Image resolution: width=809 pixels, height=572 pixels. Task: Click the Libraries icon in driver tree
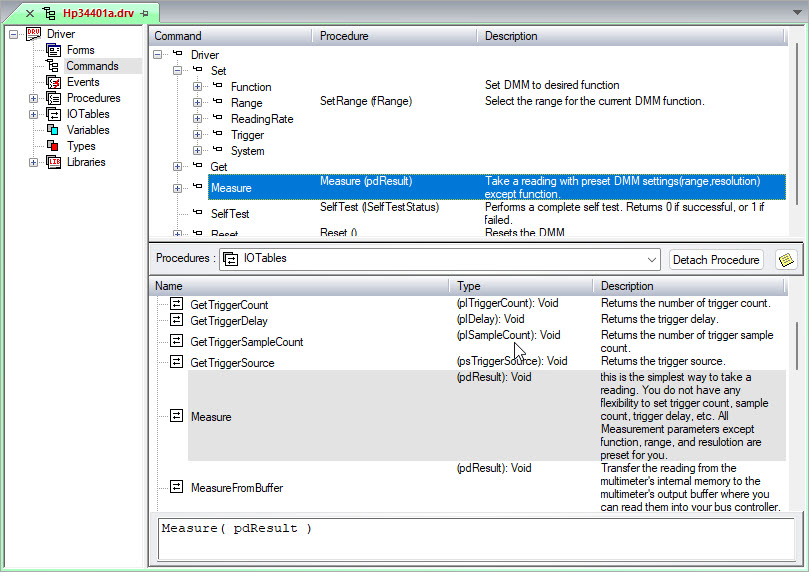click(54, 162)
